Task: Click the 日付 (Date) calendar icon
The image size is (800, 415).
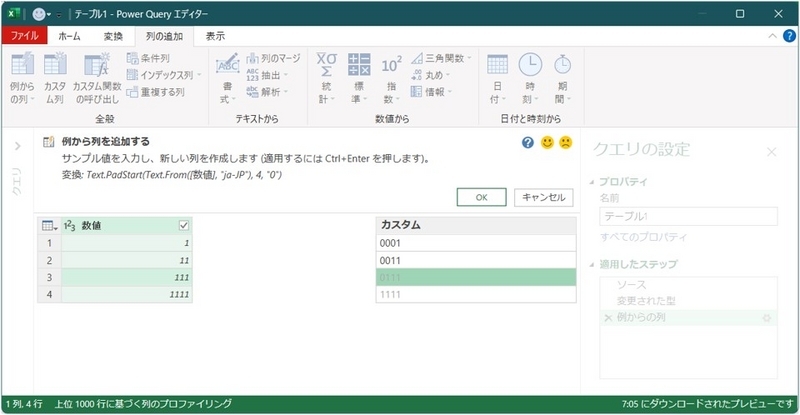Action: pos(497,65)
